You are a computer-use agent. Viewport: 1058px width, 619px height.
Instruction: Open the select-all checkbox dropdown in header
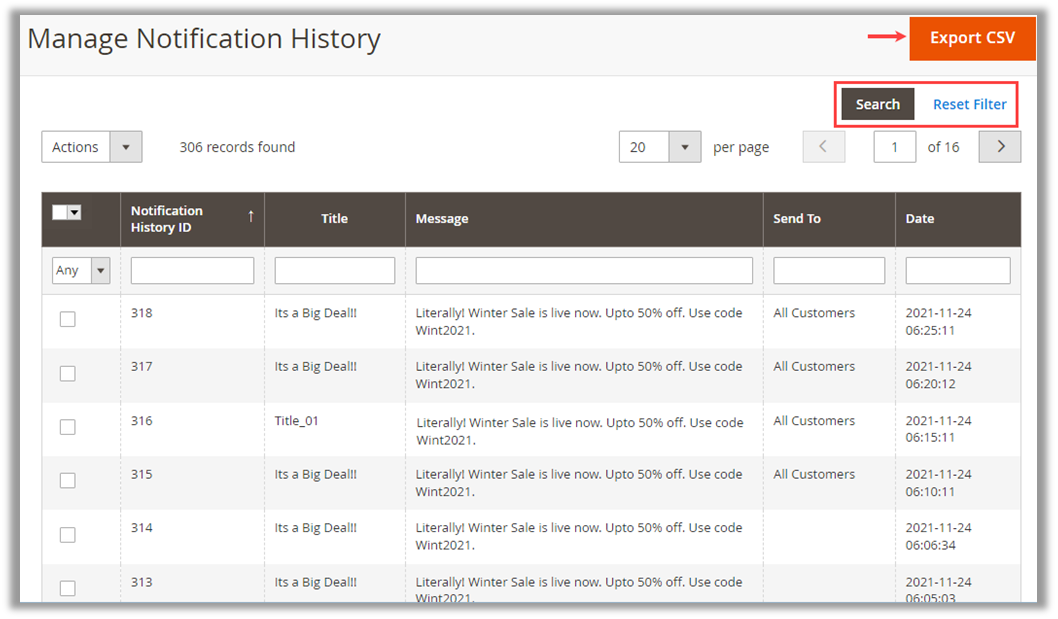[75, 212]
